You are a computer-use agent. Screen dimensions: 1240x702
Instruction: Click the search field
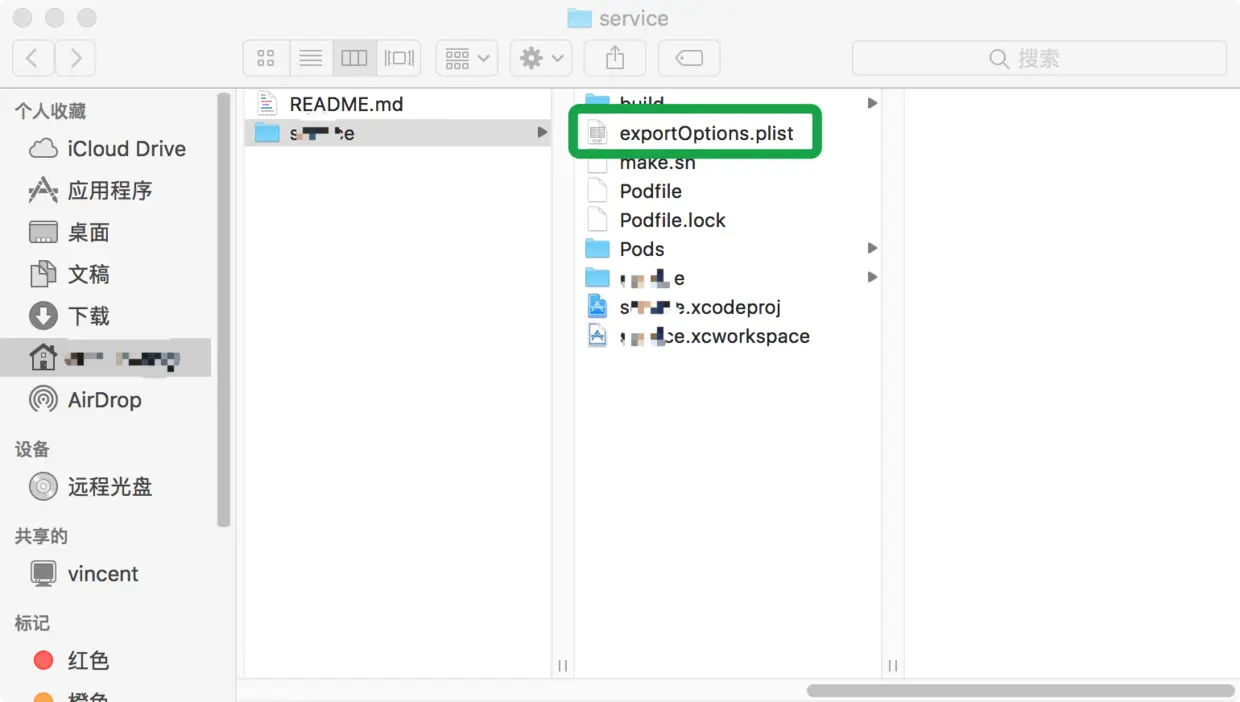tap(1039, 58)
